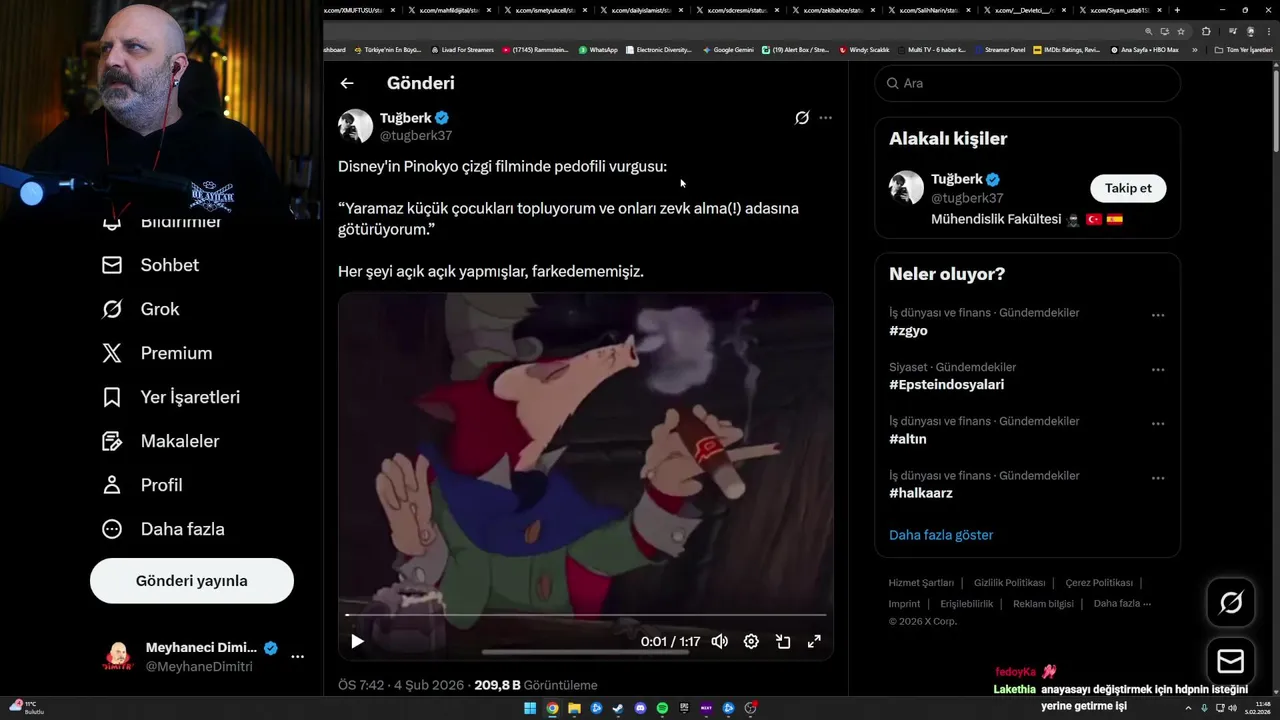Open options dots for #zgyo trend

(1158, 315)
